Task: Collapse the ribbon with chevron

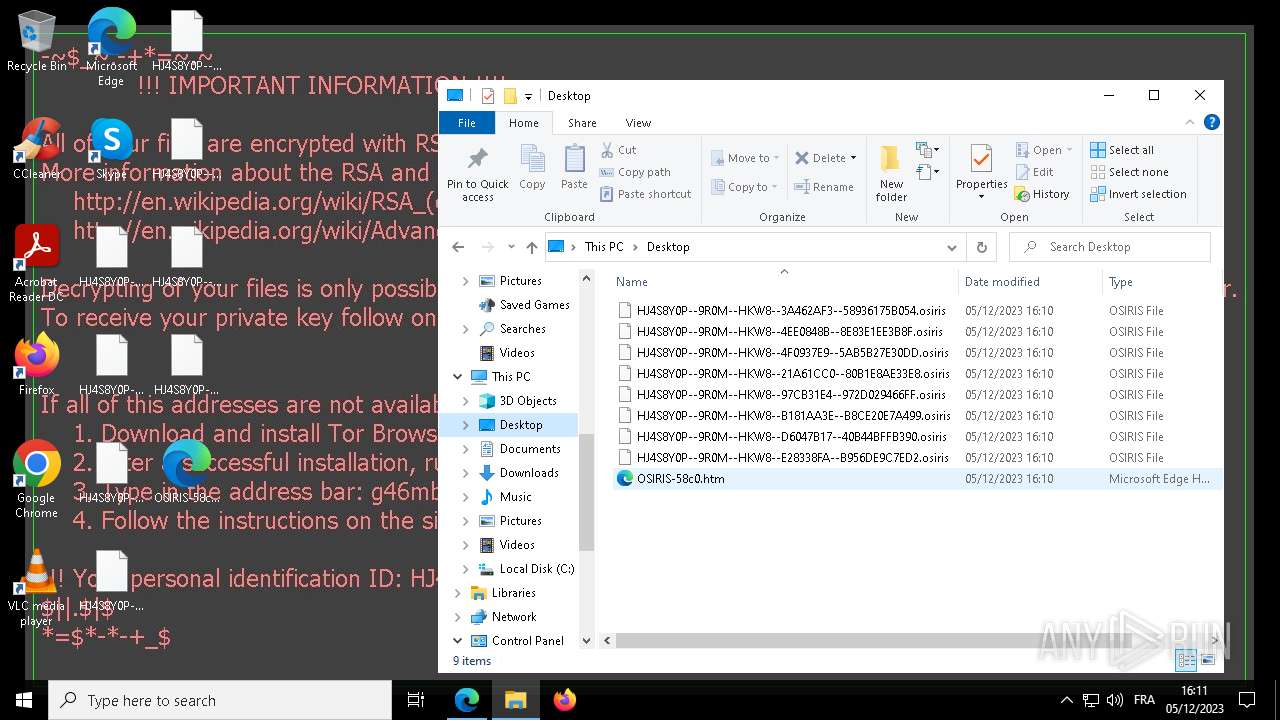Action: (x=1188, y=123)
